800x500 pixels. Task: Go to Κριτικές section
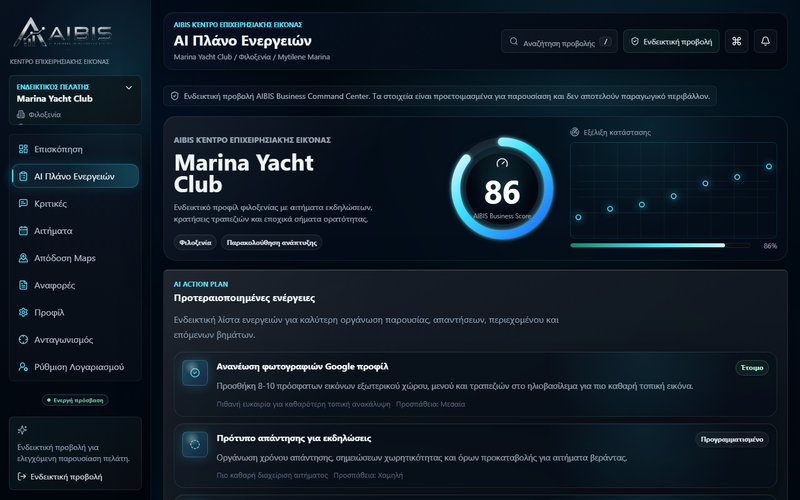click(x=75, y=204)
